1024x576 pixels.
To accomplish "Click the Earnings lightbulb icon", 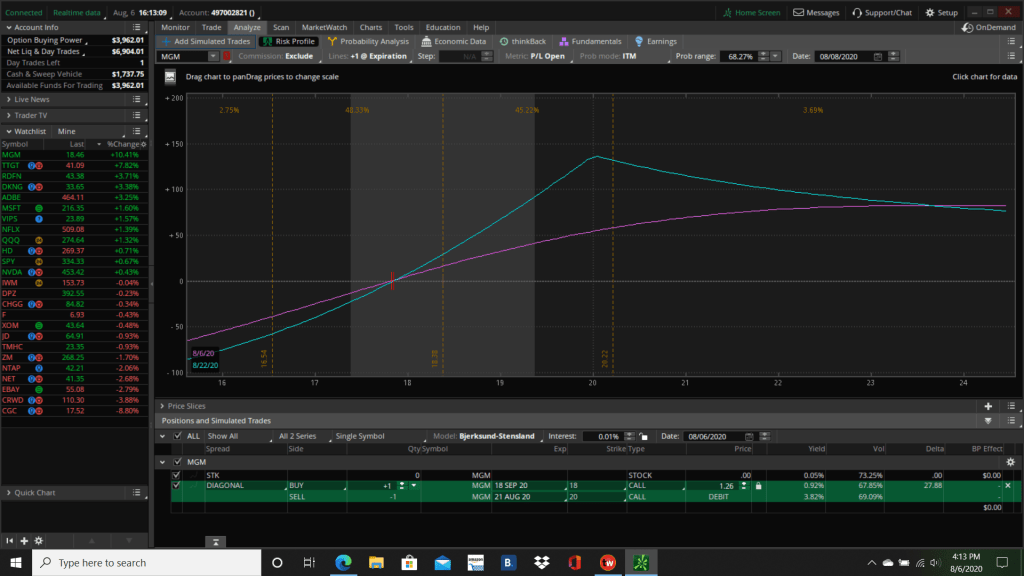I will 641,42.
